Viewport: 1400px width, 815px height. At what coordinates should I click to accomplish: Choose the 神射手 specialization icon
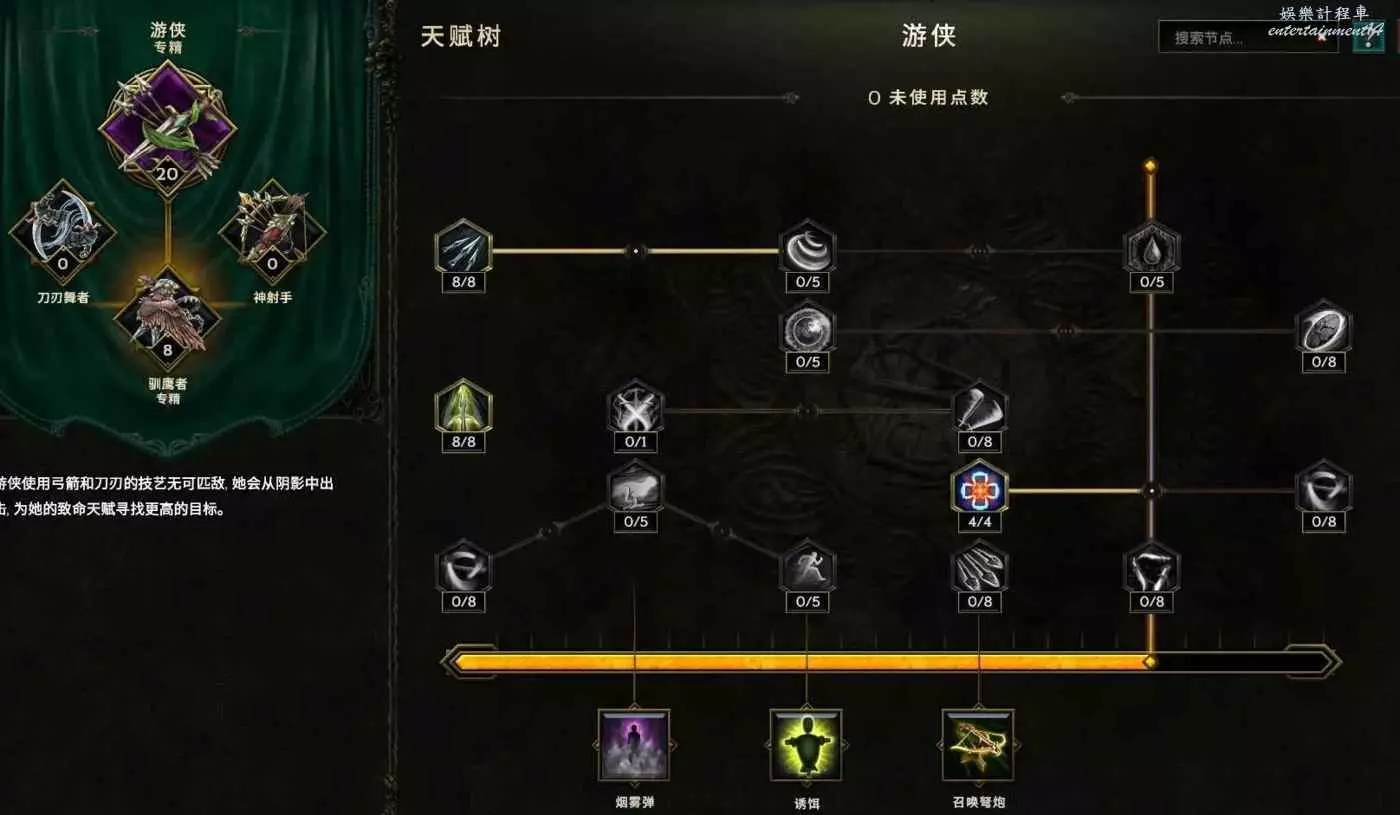[271, 232]
